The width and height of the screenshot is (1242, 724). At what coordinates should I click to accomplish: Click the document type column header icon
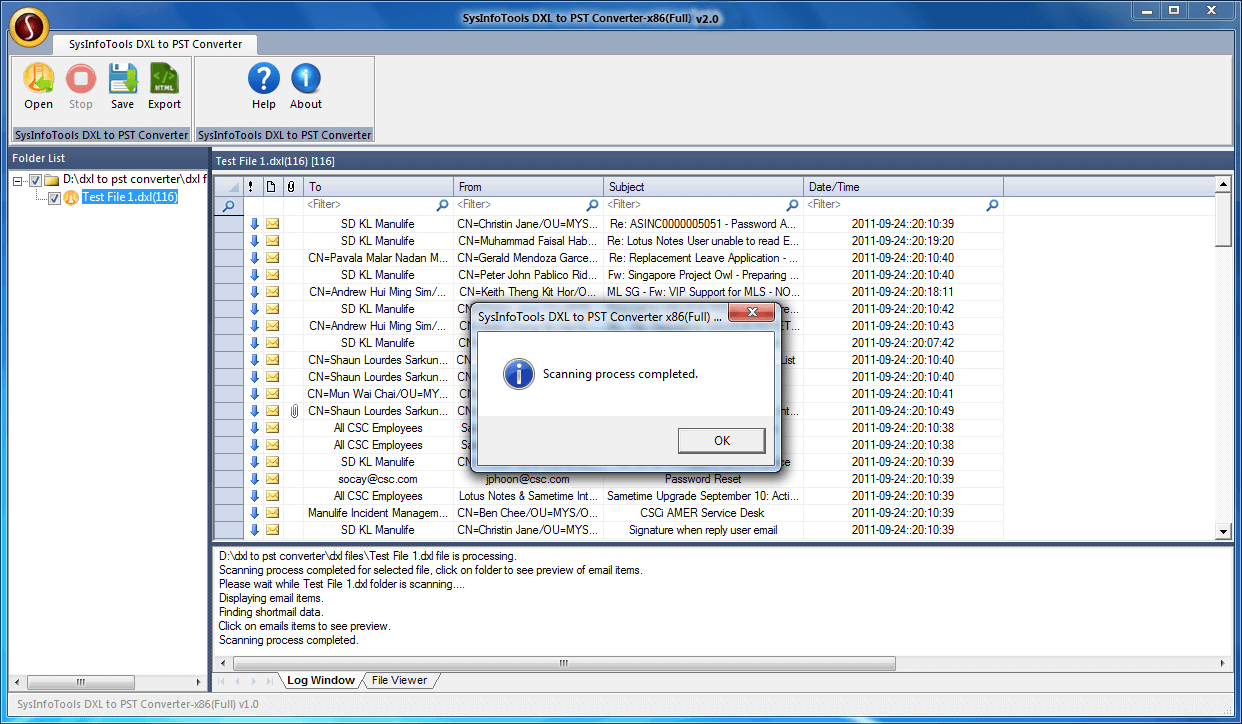(271, 187)
